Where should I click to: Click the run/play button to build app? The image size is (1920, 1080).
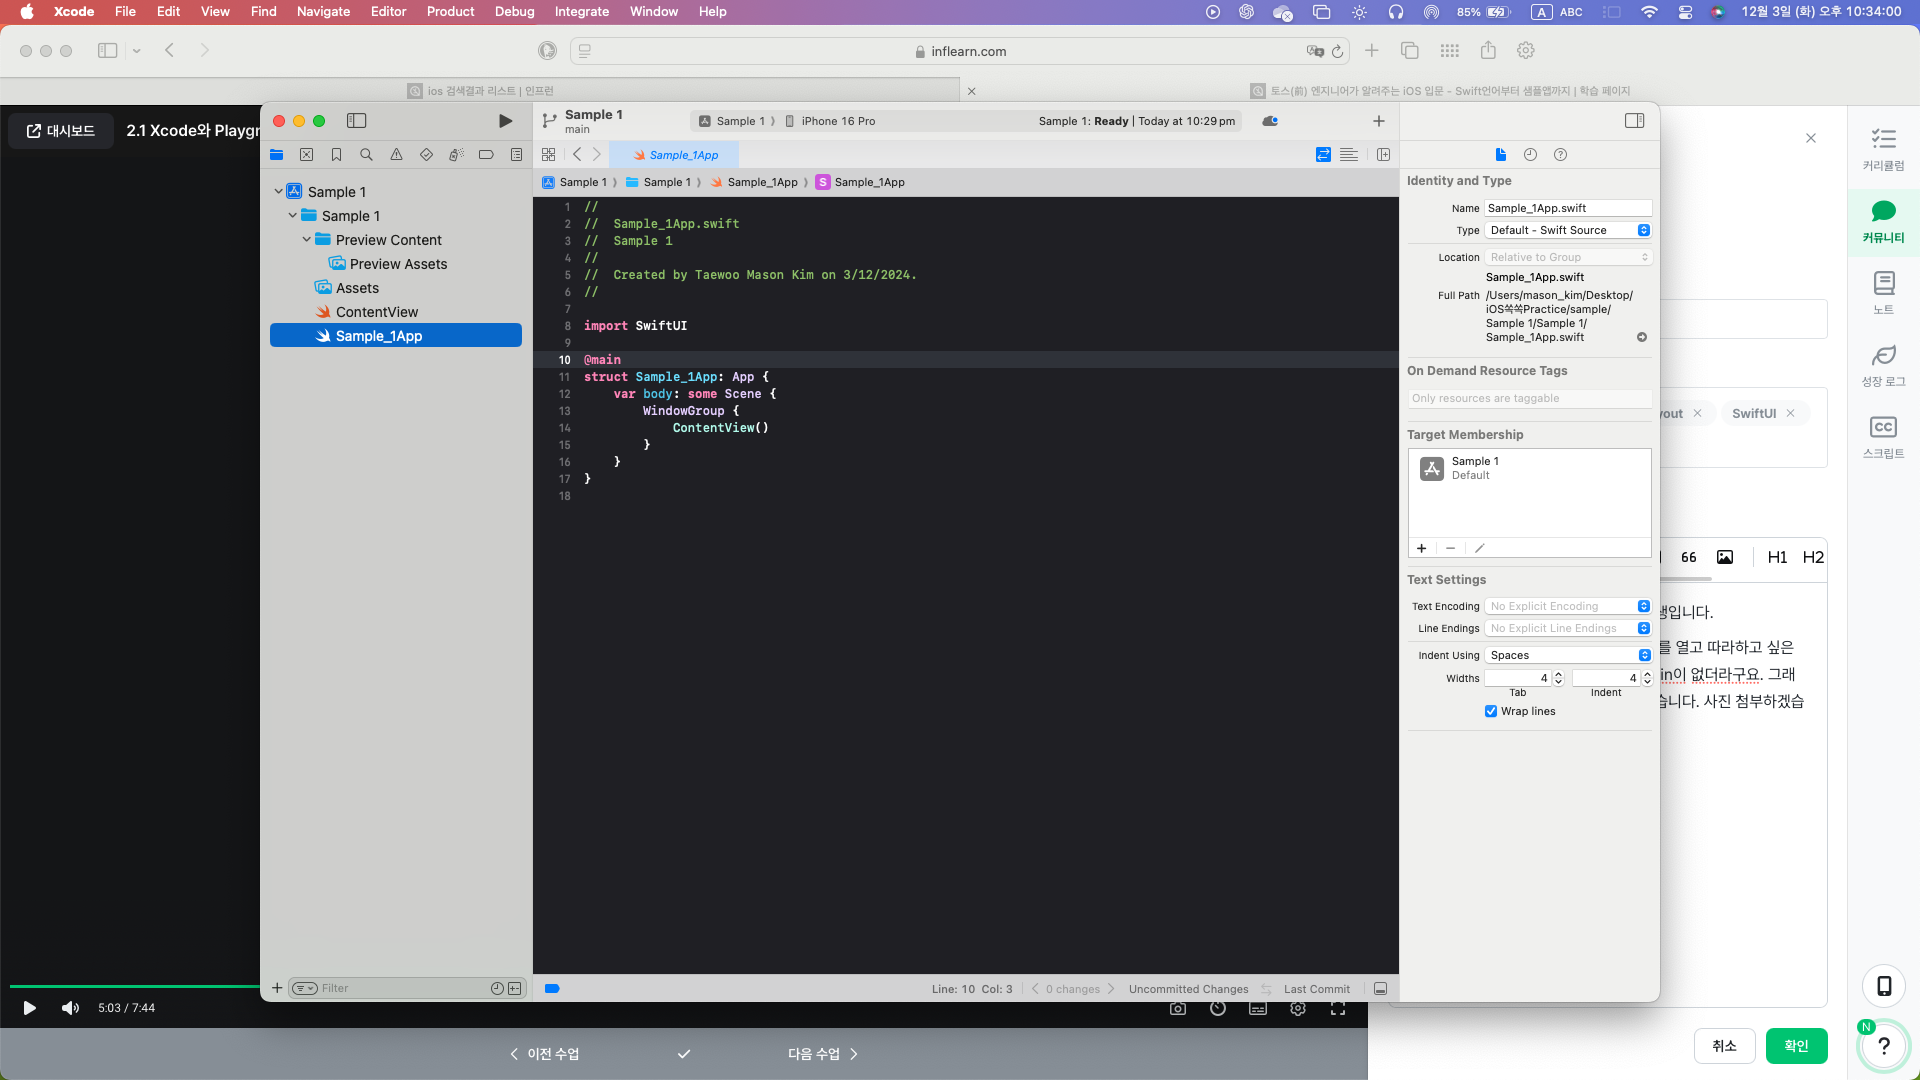(505, 120)
